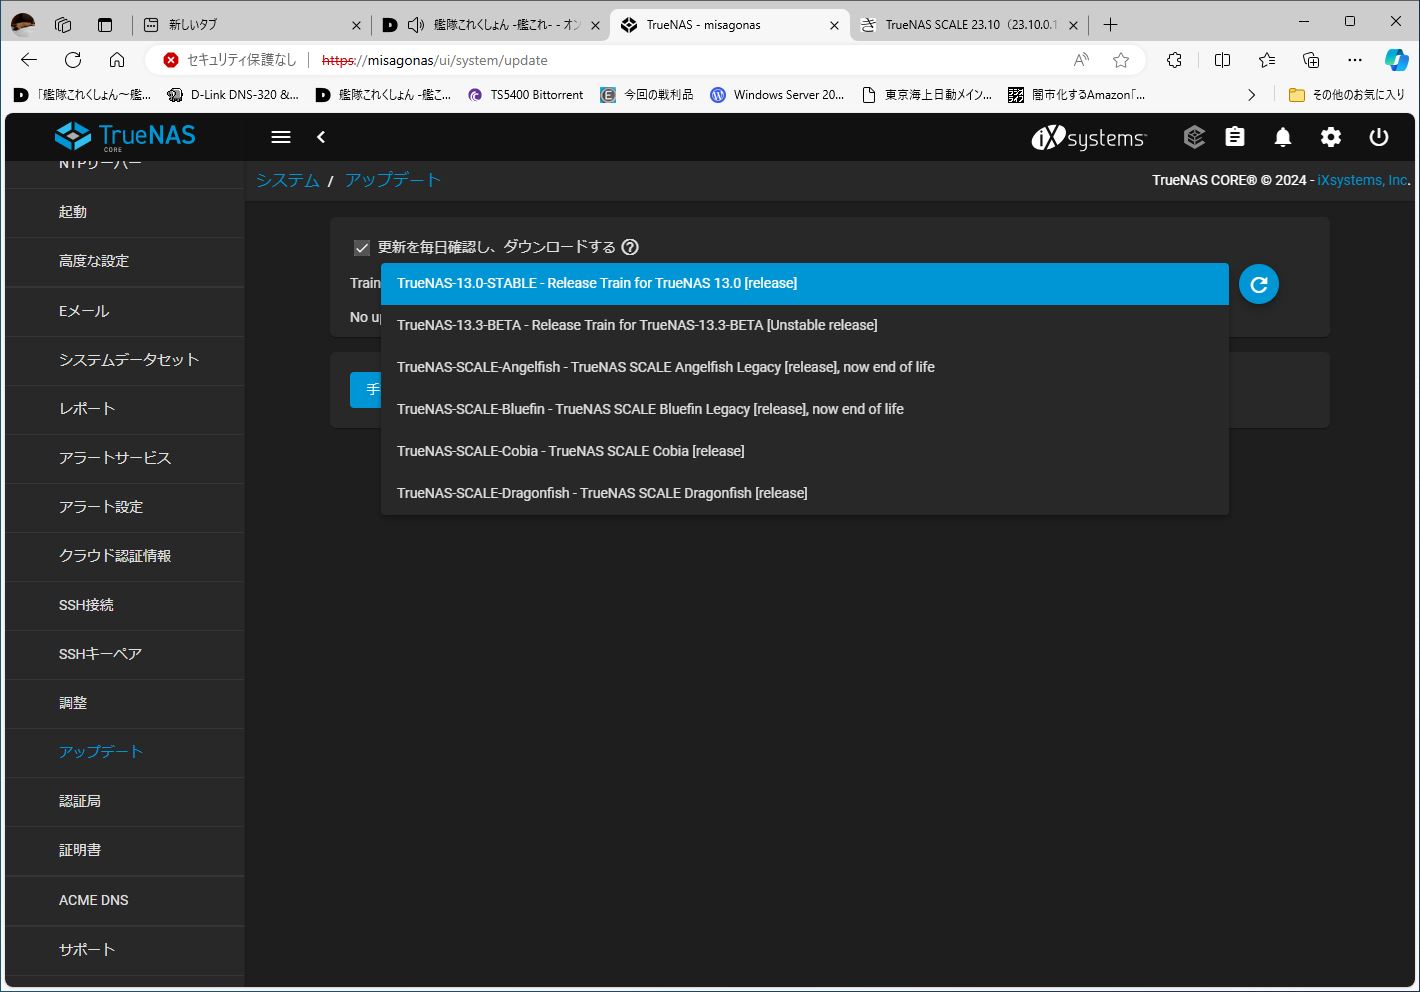Screen dimensions: 1420x992
Task: Open the task manager clipboard icon
Action: [1235, 137]
